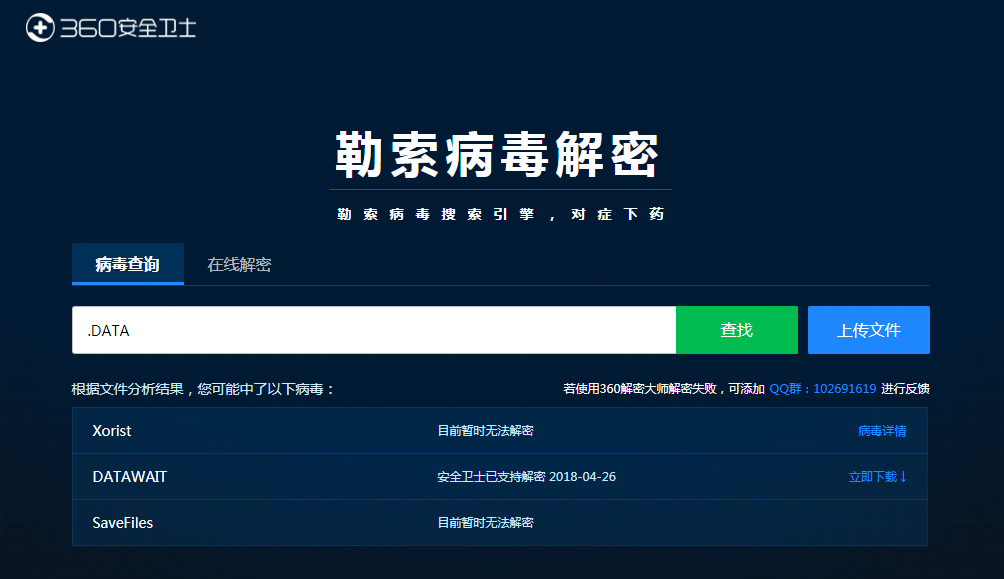Select the SaveFiles virus result name
This screenshot has height=579, width=1004.
coord(123,523)
